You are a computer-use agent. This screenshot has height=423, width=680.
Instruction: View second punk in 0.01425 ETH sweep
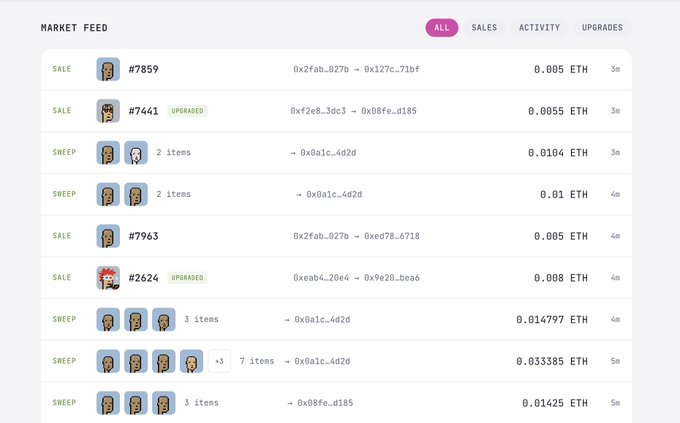tap(136, 403)
